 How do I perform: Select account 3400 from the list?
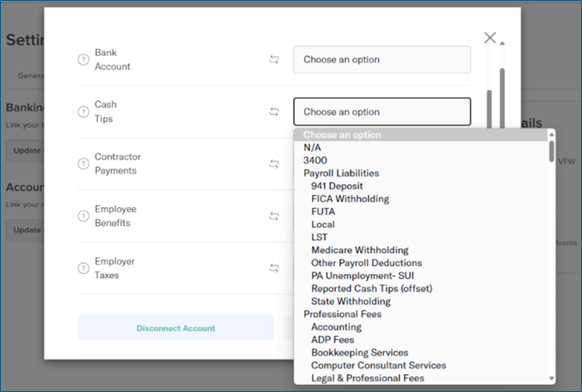point(421,160)
